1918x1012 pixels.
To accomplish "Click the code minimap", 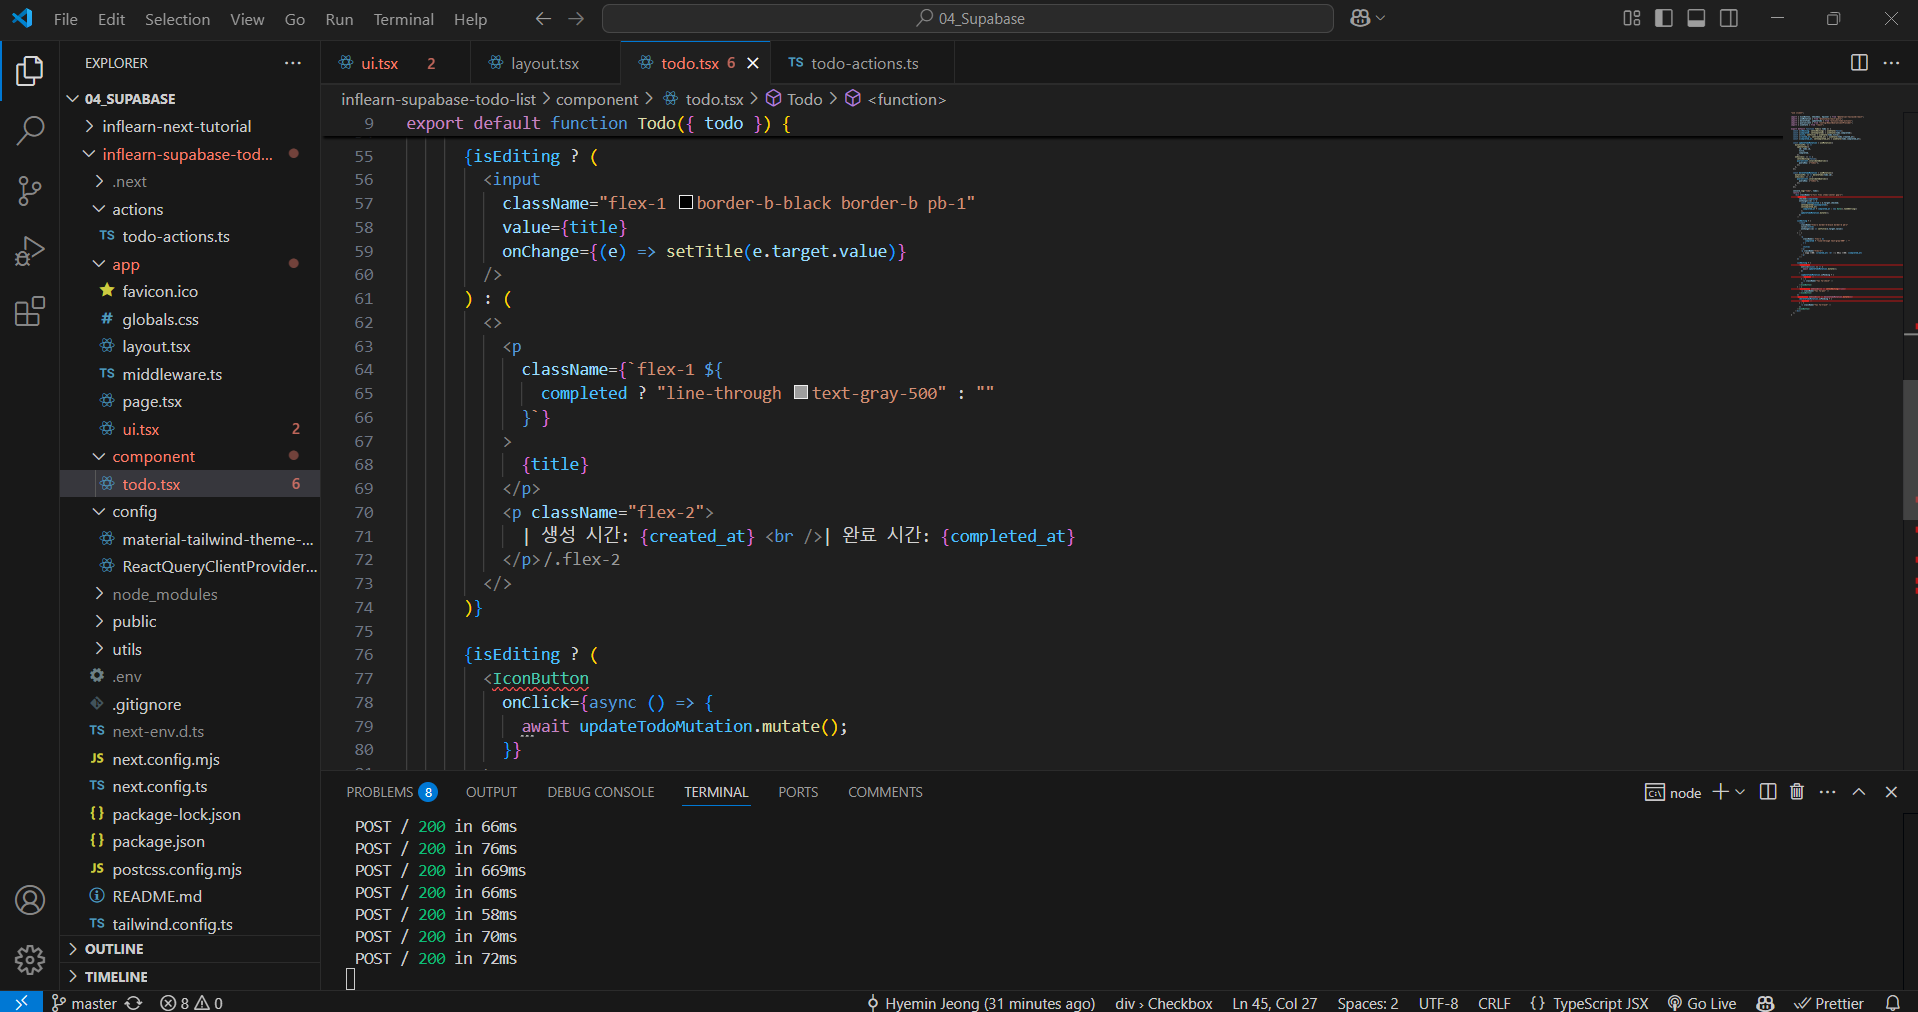I will [1845, 215].
